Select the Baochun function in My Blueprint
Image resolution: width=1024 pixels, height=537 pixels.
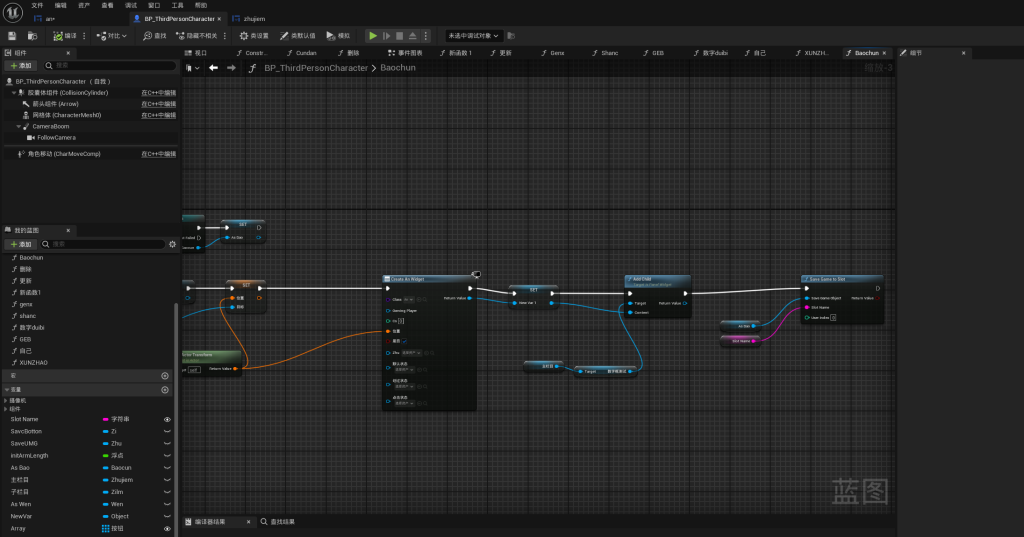tap(31, 257)
